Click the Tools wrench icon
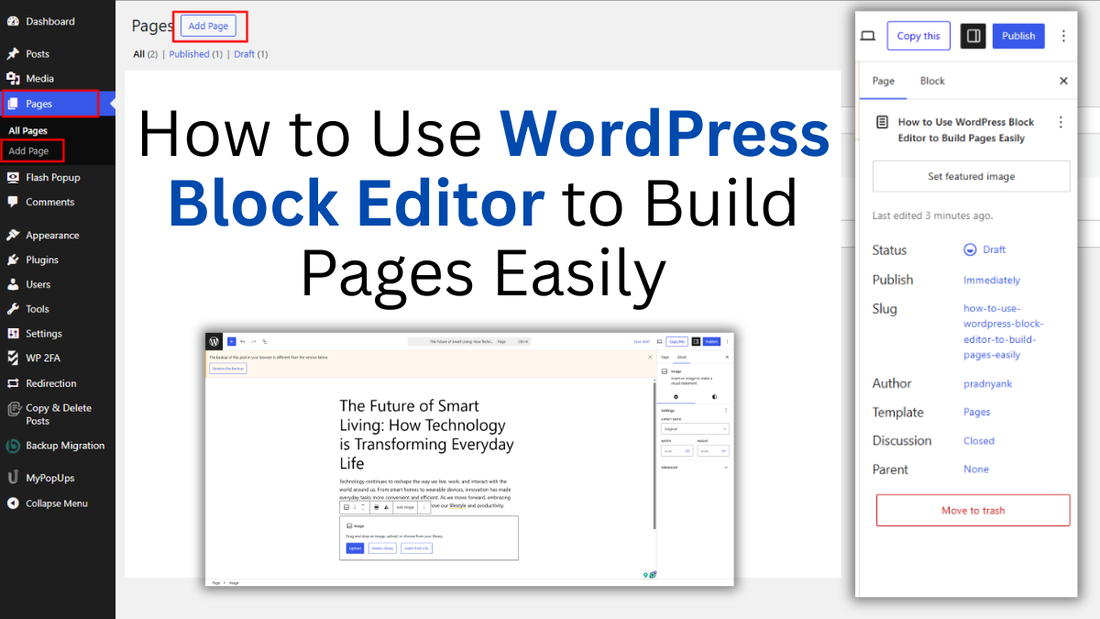1100x619 pixels. (x=14, y=308)
